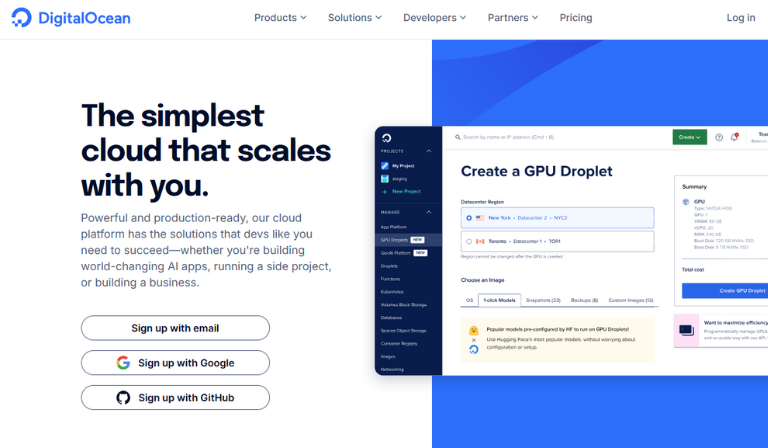Open Images in sidebar
768x448 pixels.
tap(388, 357)
